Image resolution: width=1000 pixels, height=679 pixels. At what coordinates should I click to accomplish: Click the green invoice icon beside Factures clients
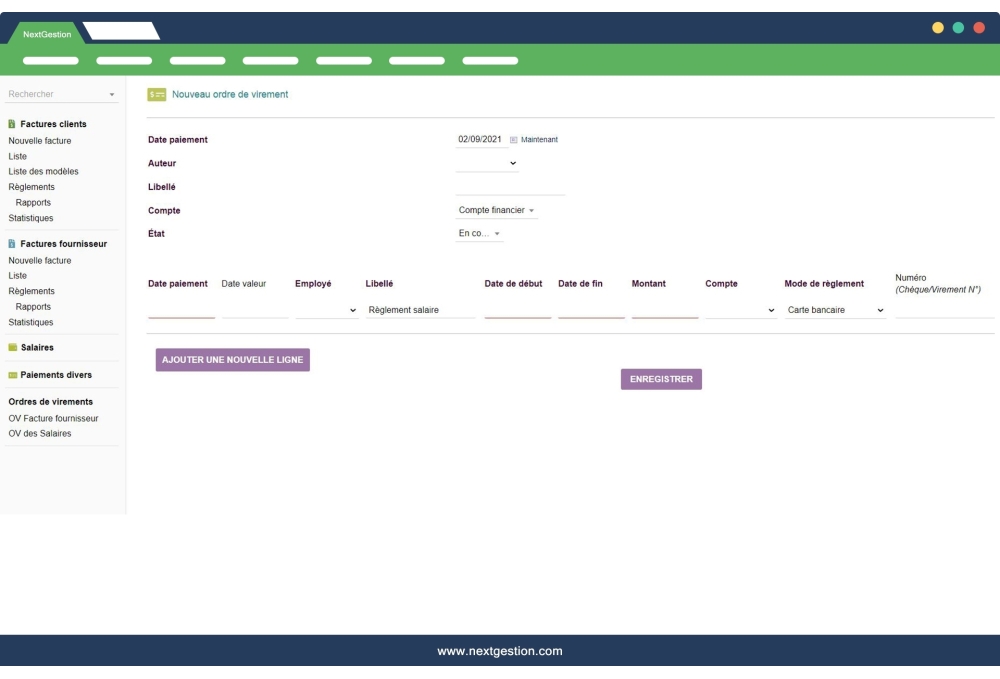point(12,124)
